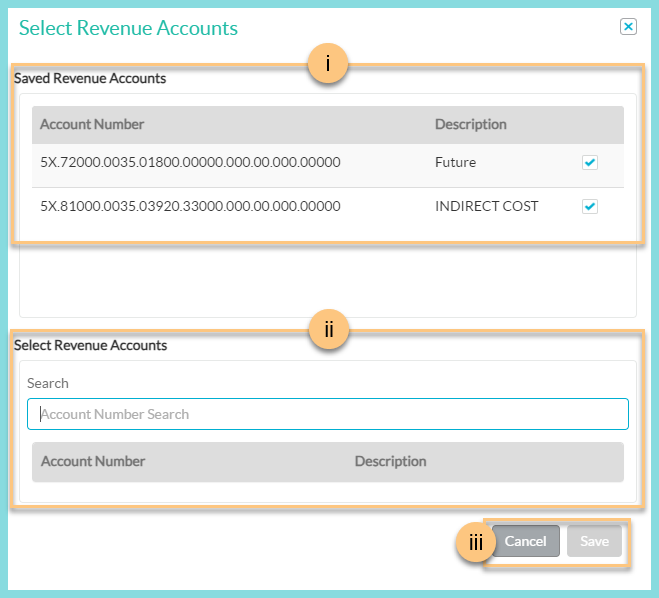The width and height of the screenshot is (659, 598).
Task: Click the 'Search' label above the field
Action: point(48,383)
